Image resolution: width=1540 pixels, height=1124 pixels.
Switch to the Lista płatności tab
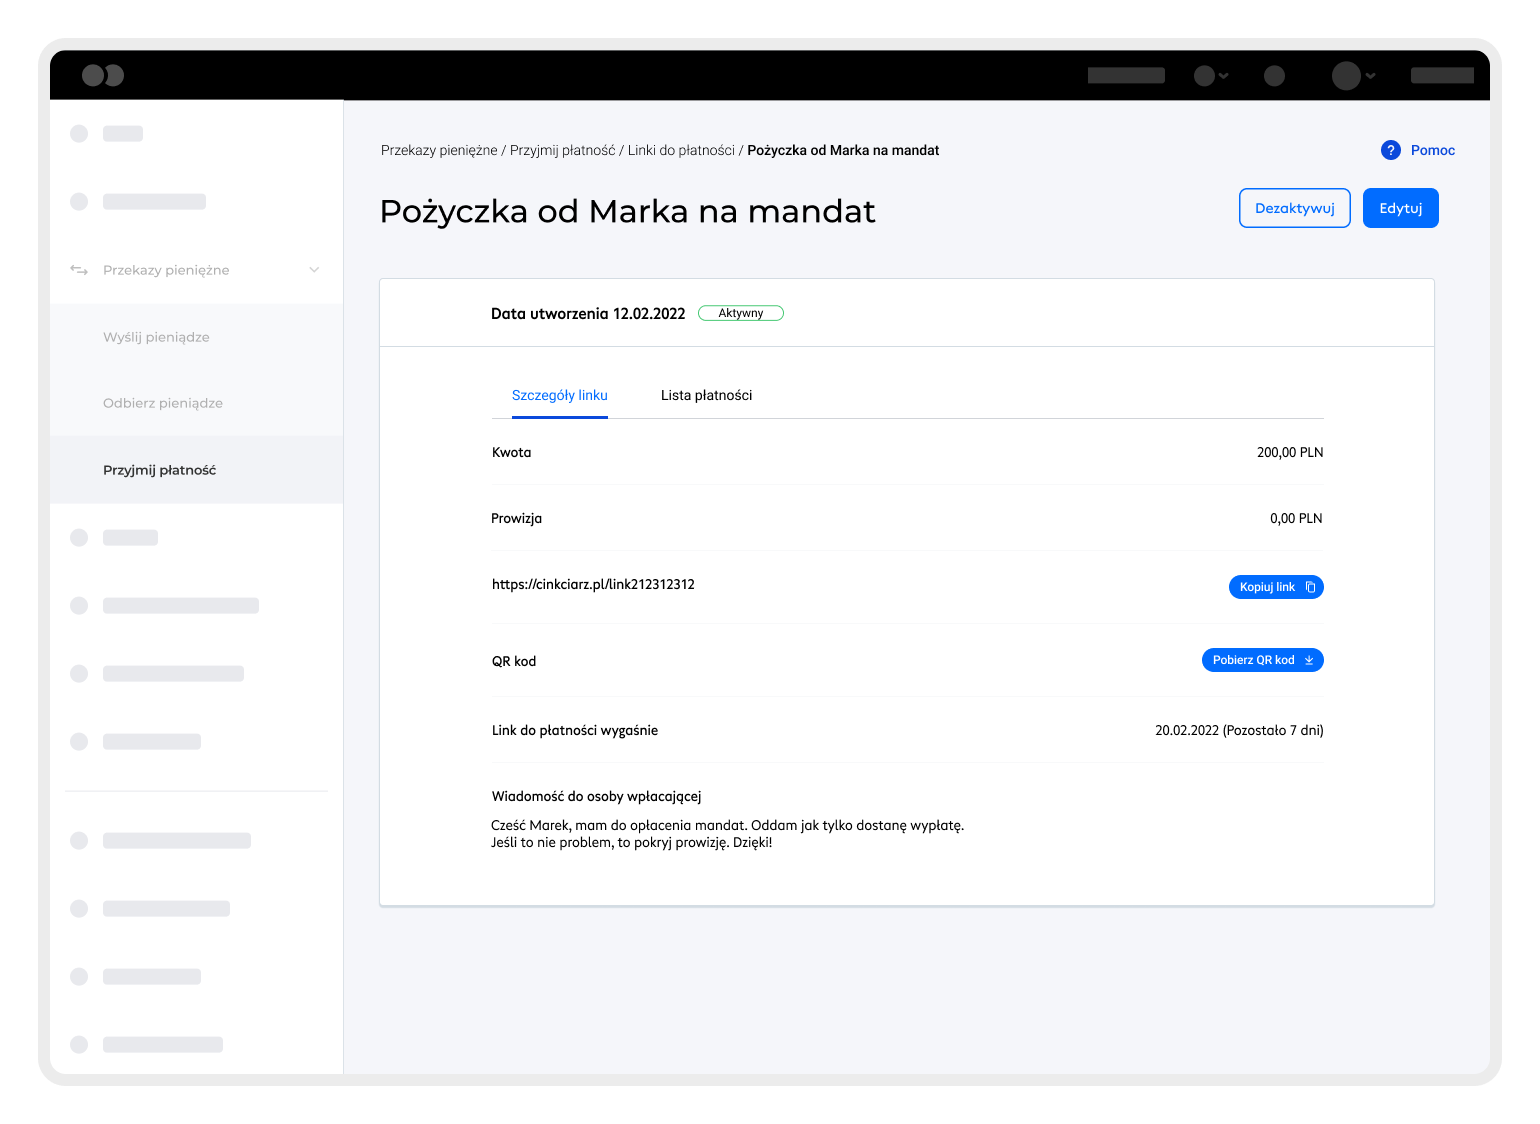pyautogui.click(x=706, y=395)
